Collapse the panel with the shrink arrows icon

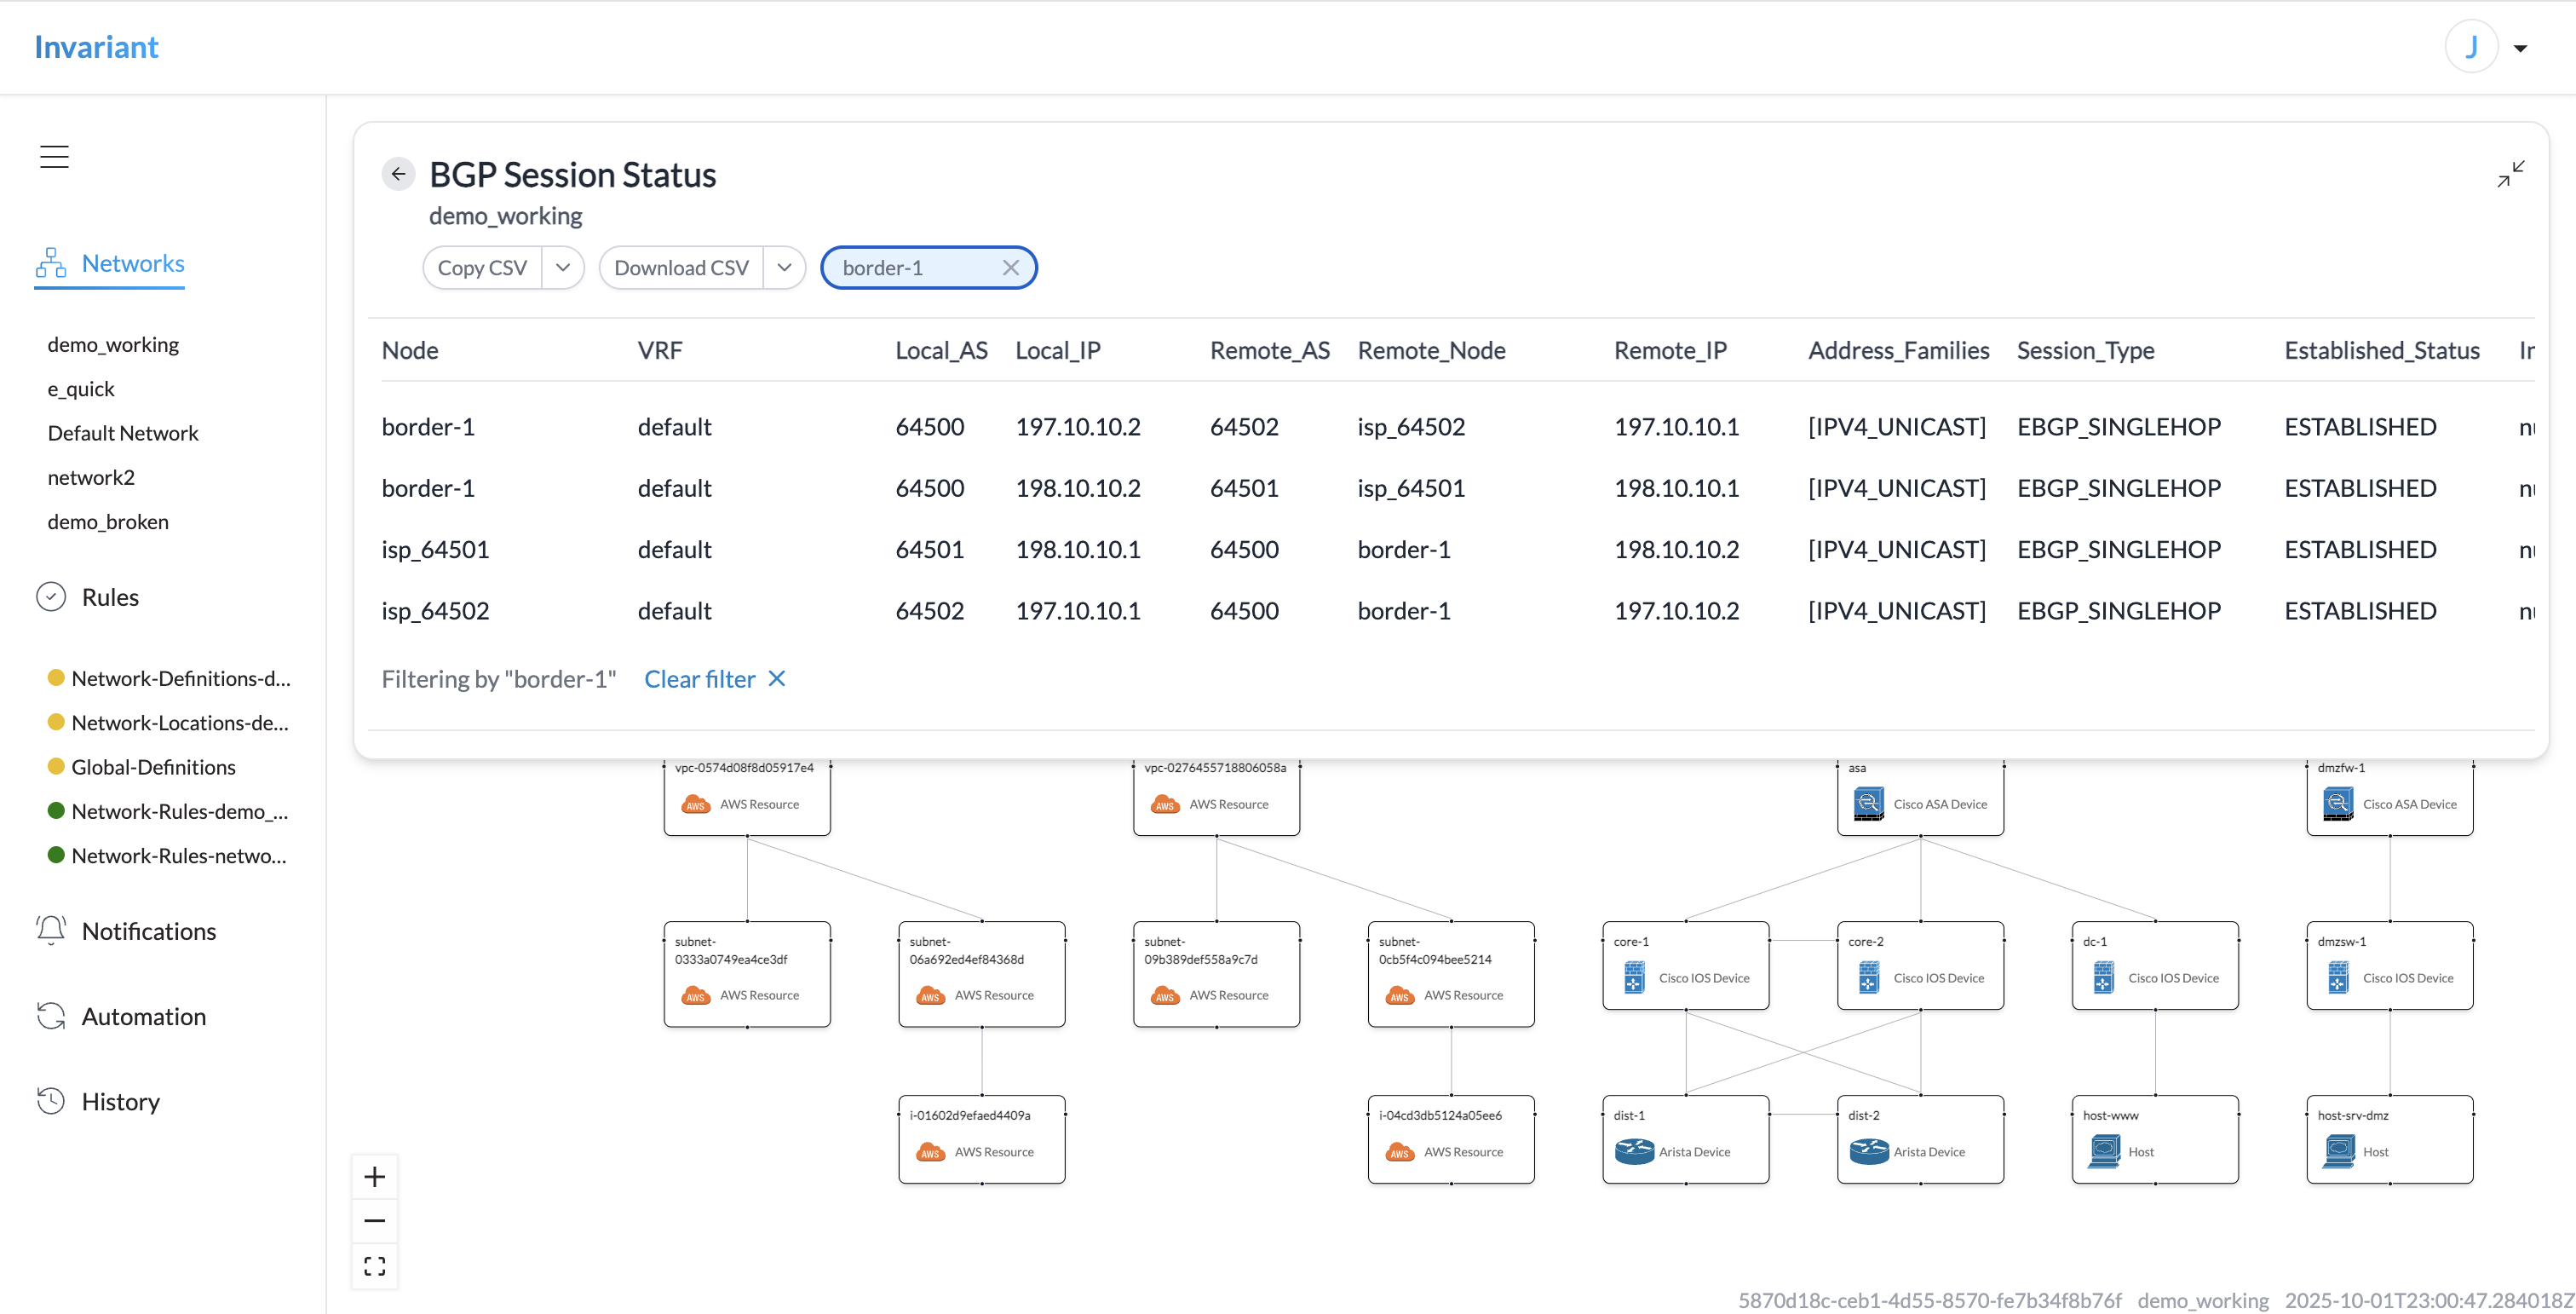[2510, 174]
